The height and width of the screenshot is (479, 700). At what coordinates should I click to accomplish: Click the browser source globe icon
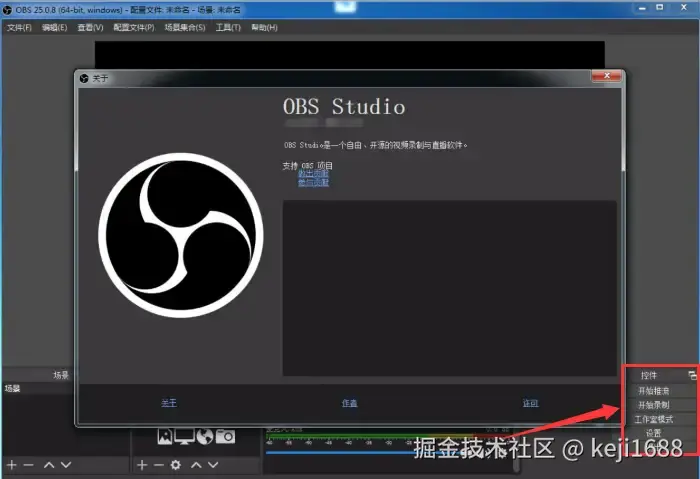(x=205, y=437)
